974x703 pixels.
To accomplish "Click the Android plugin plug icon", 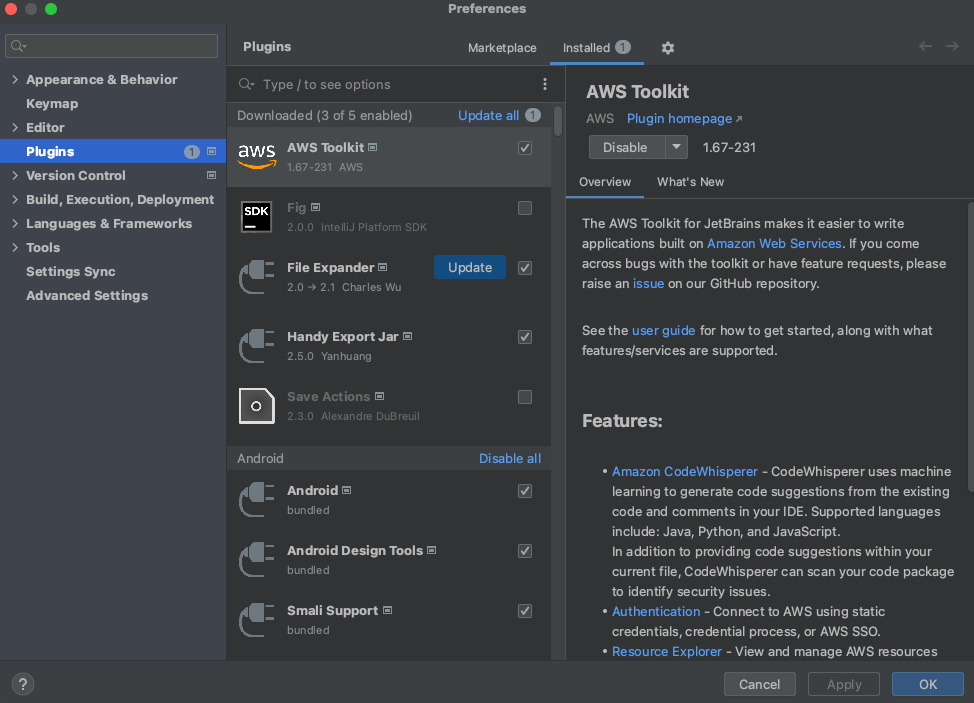I will pos(257,500).
